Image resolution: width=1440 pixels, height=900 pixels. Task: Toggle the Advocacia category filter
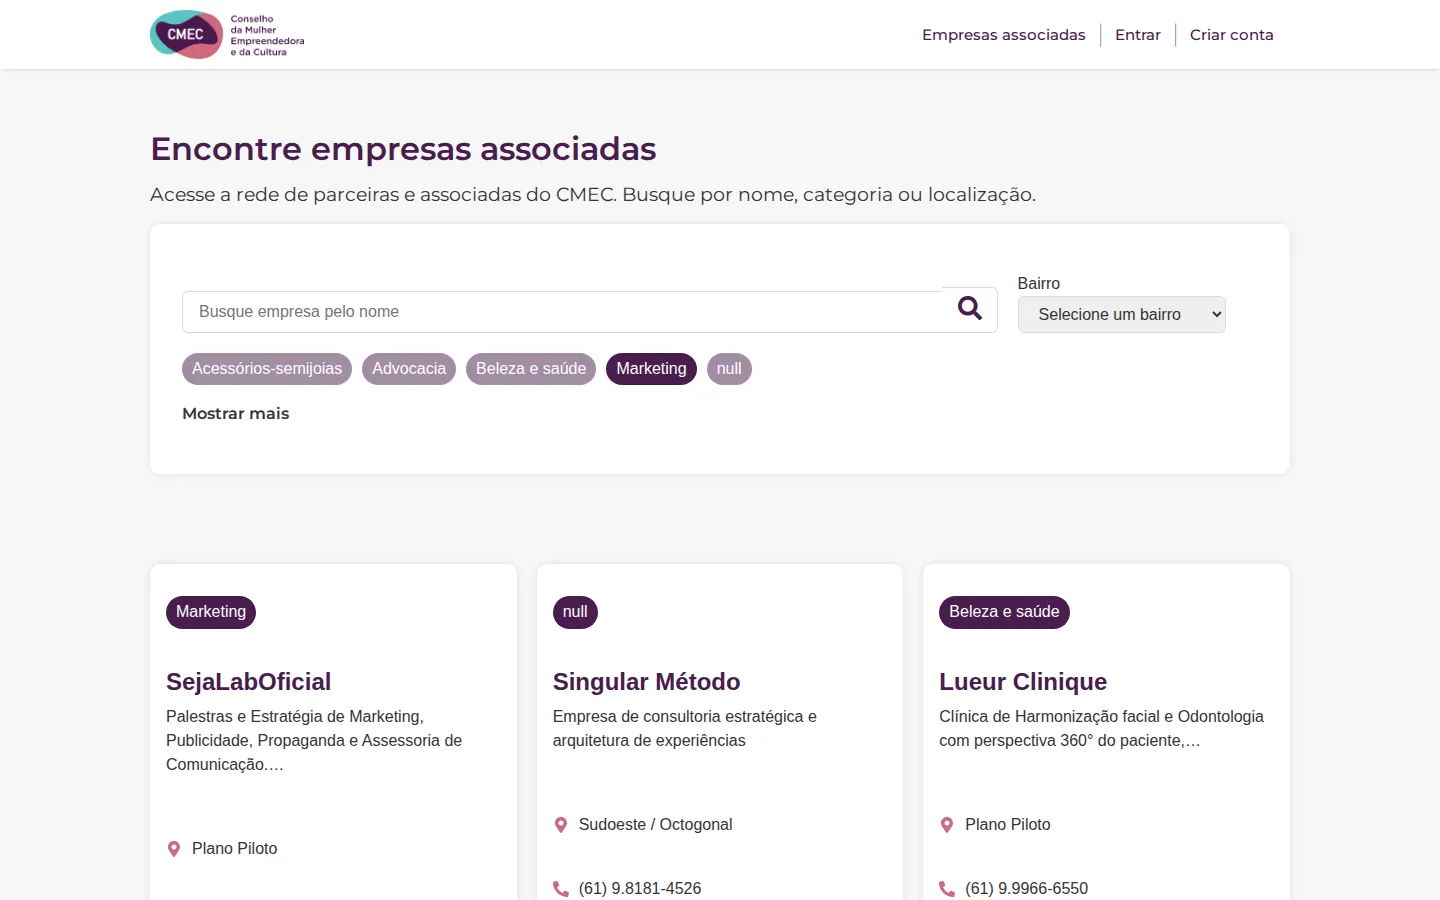click(409, 369)
